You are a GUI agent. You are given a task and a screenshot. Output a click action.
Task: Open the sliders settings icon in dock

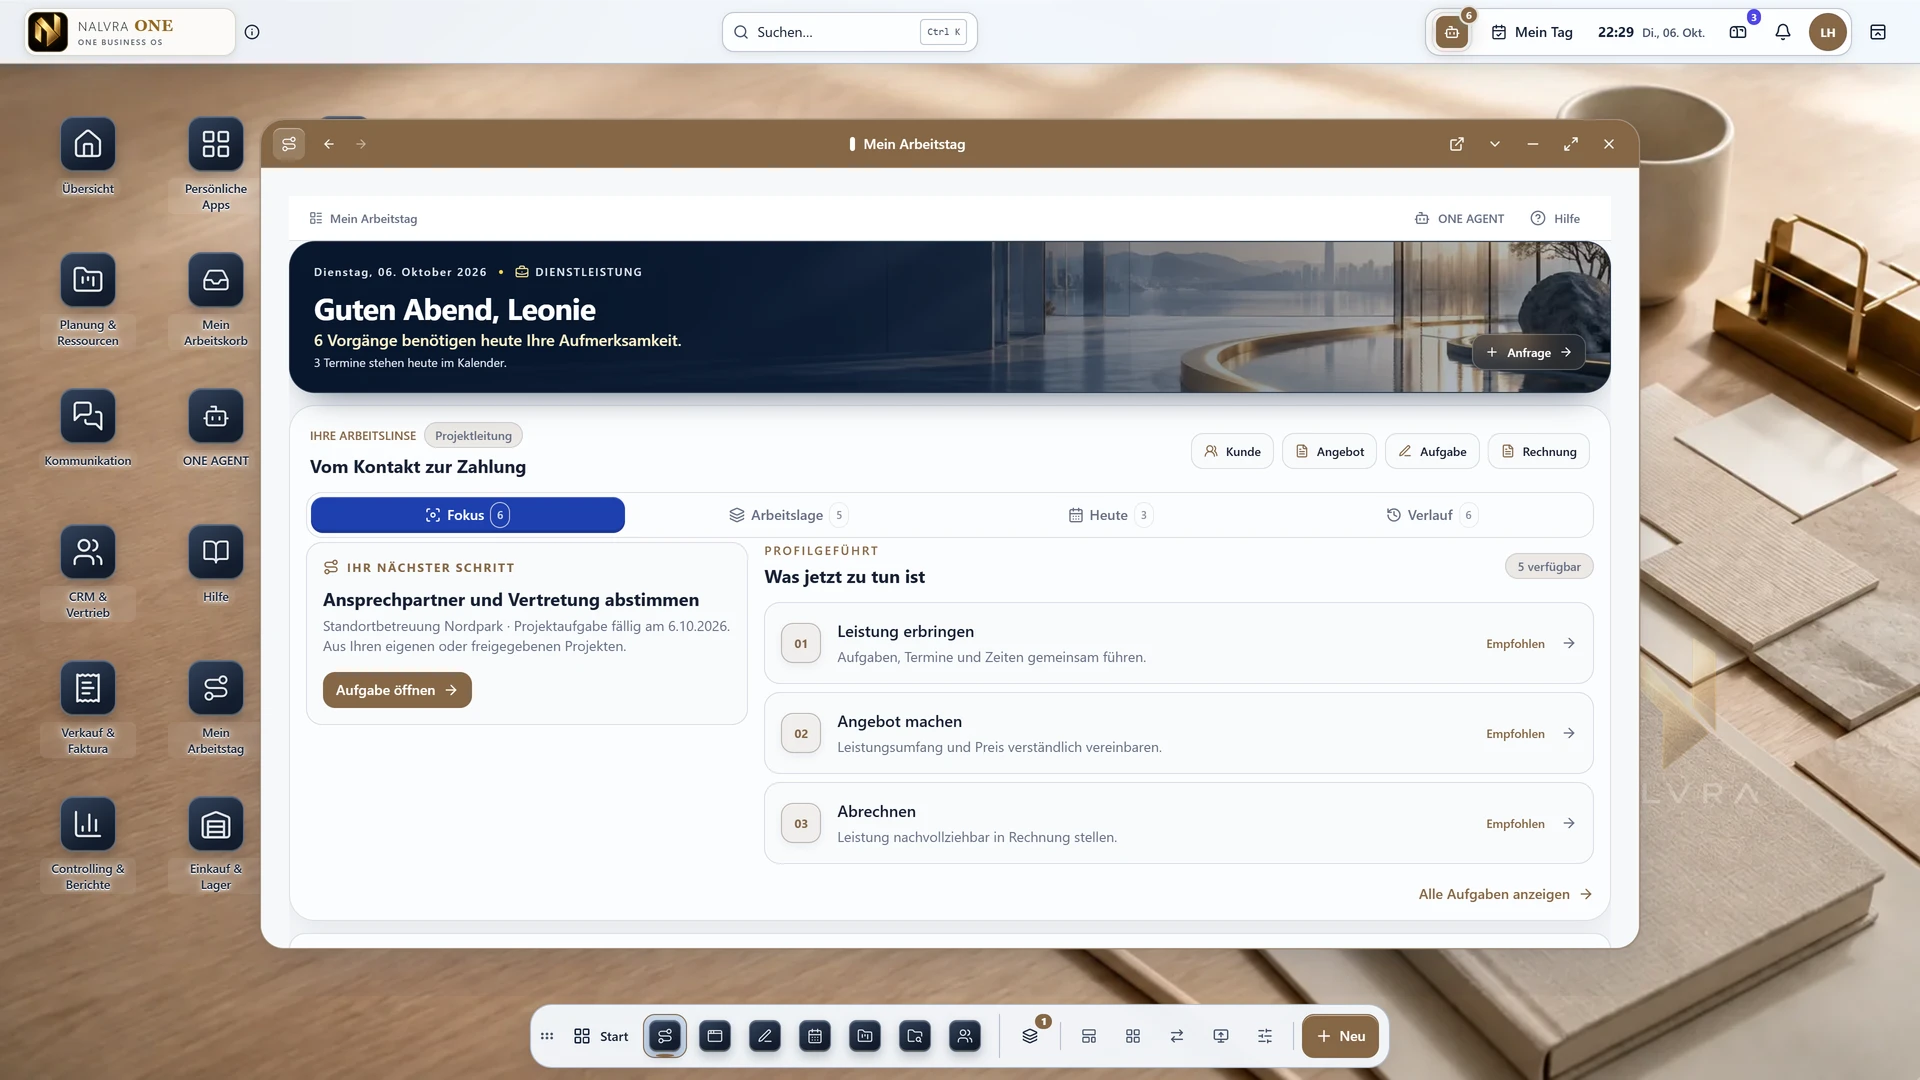[x=1265, y=1036]
